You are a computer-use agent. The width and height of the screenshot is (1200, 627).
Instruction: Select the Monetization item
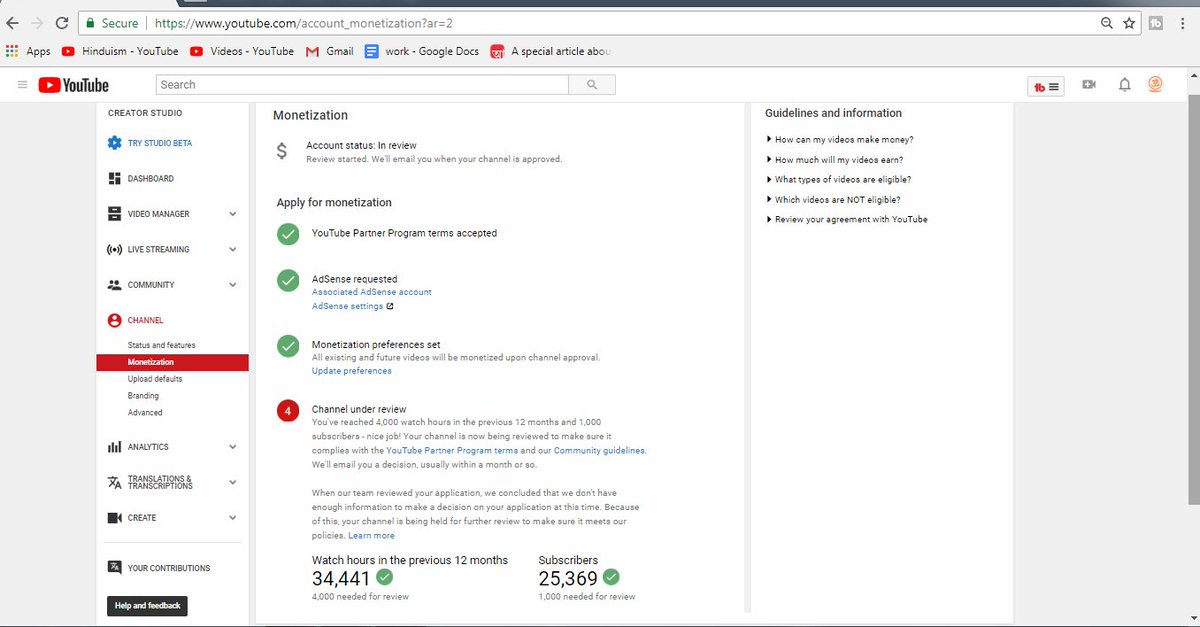173,362
